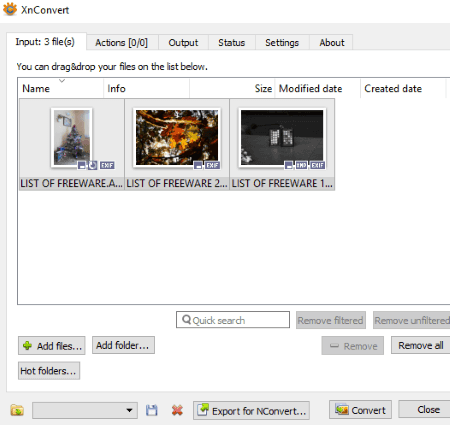Viewport: 450px width, 425px height.
Task: Click EXIF badge on Christmas tree thumbnail
Action: pyautogui.click(x=107, y=165)
